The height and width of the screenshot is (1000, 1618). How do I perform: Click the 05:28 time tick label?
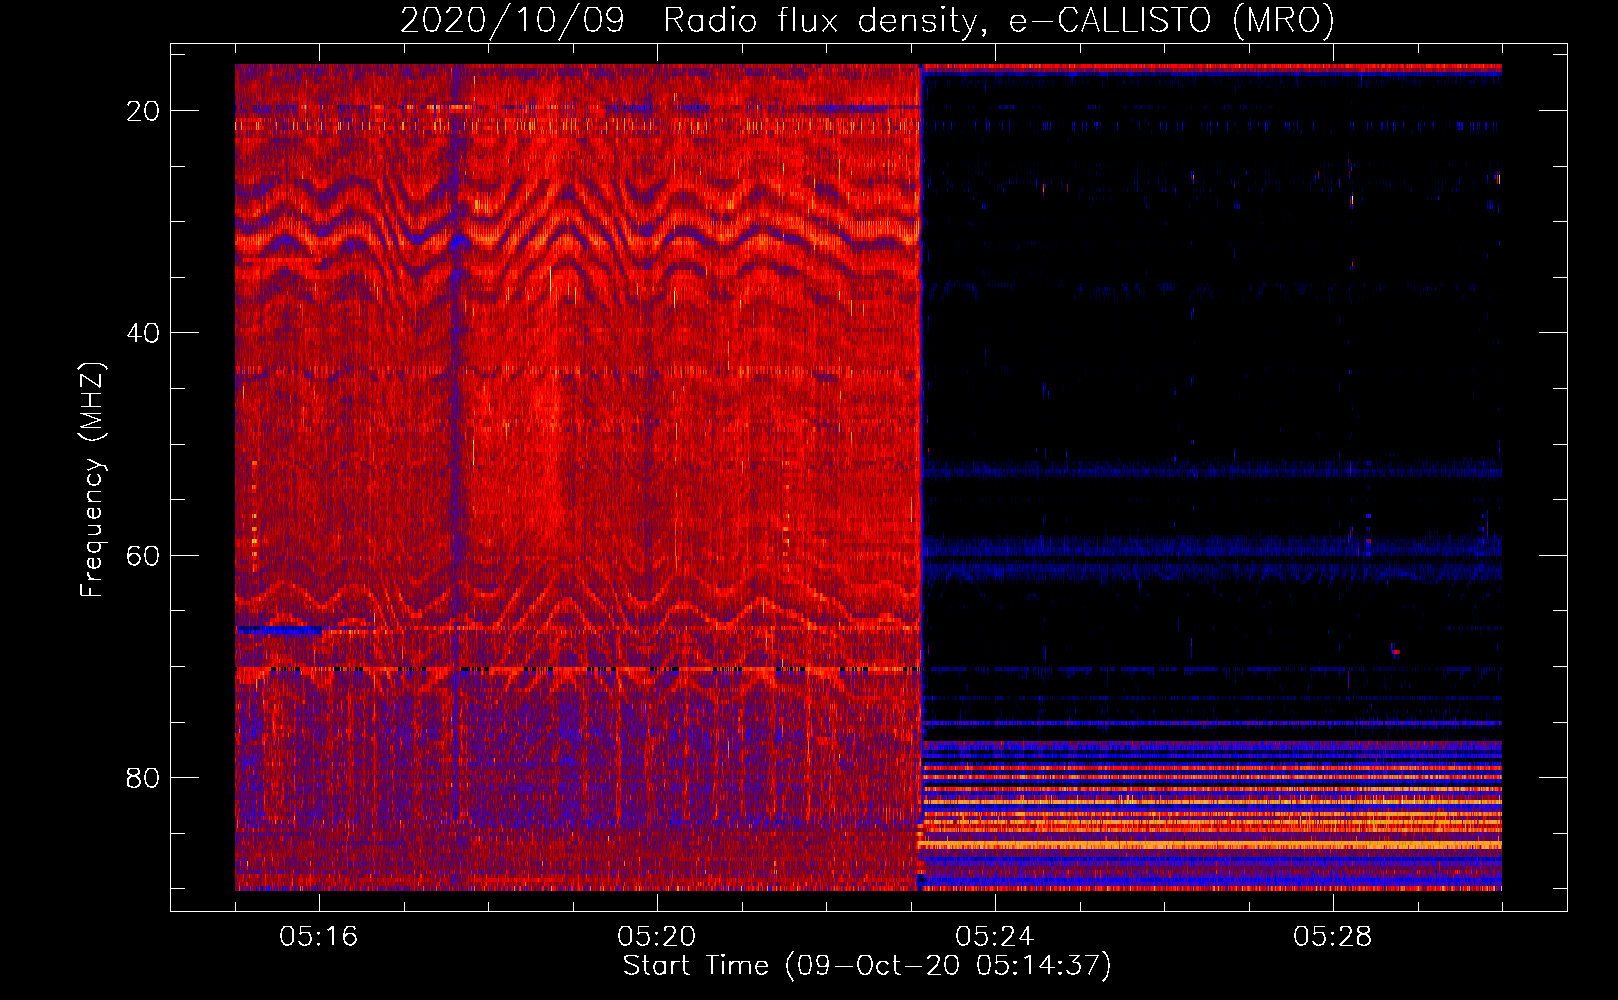click(1333, 937)
